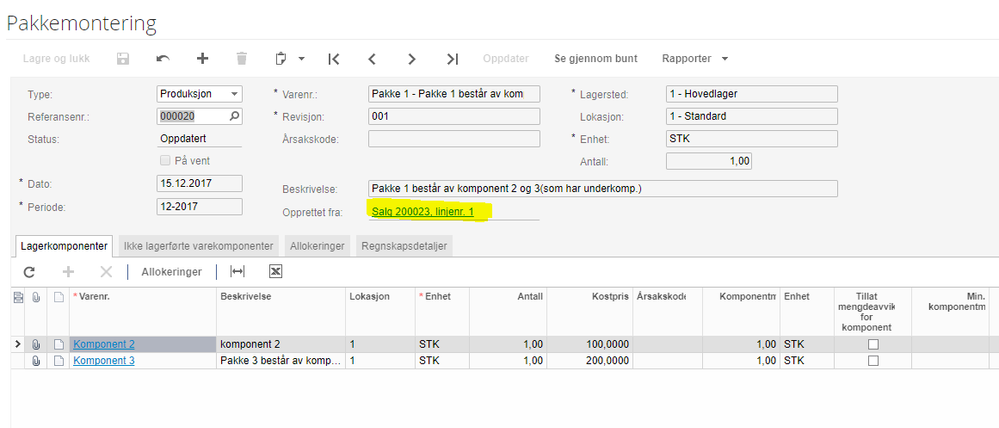The height and width of the screenshot is (428, 999).
Task: Click the 100,0000 cost cell
Action: (x=590, y=345)
